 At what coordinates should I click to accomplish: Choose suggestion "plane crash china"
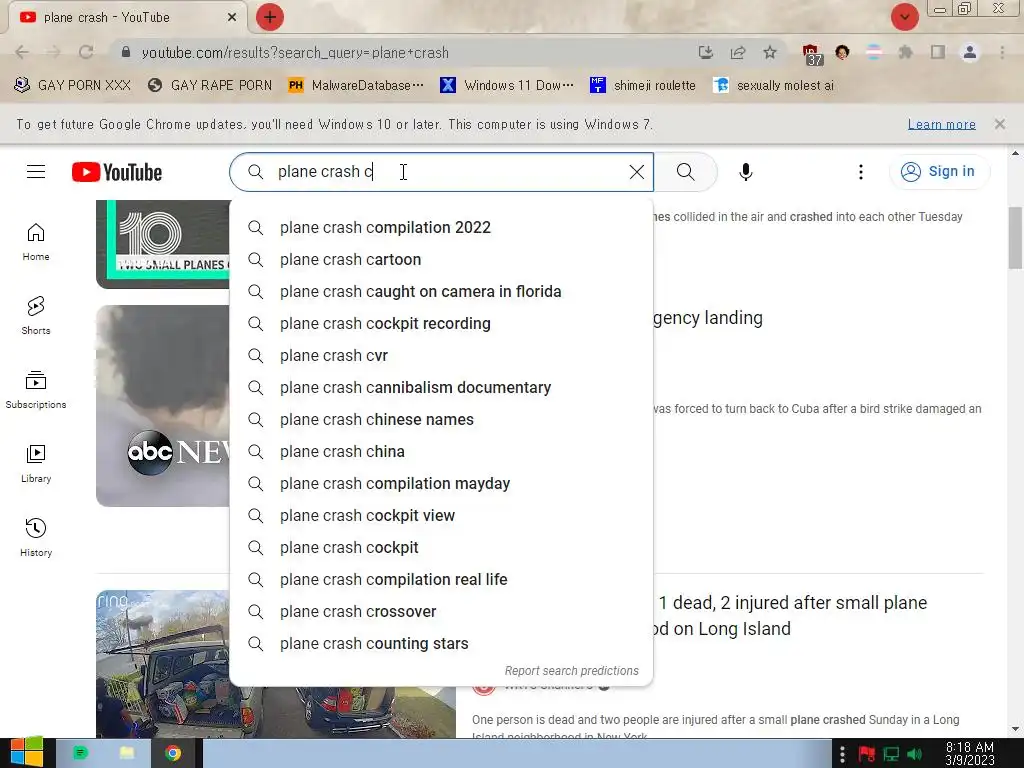point(441,451)
